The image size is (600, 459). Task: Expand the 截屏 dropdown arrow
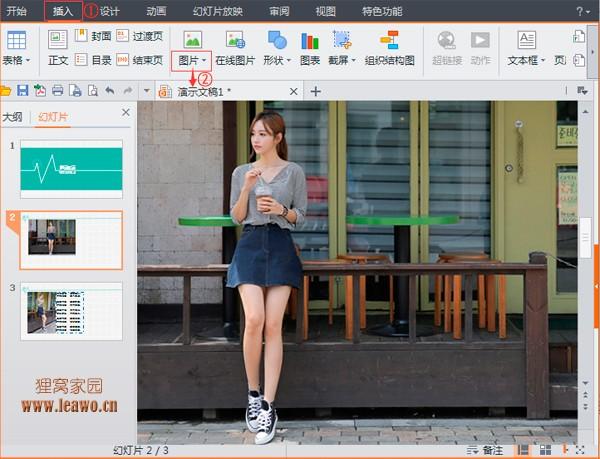(354, 60)
